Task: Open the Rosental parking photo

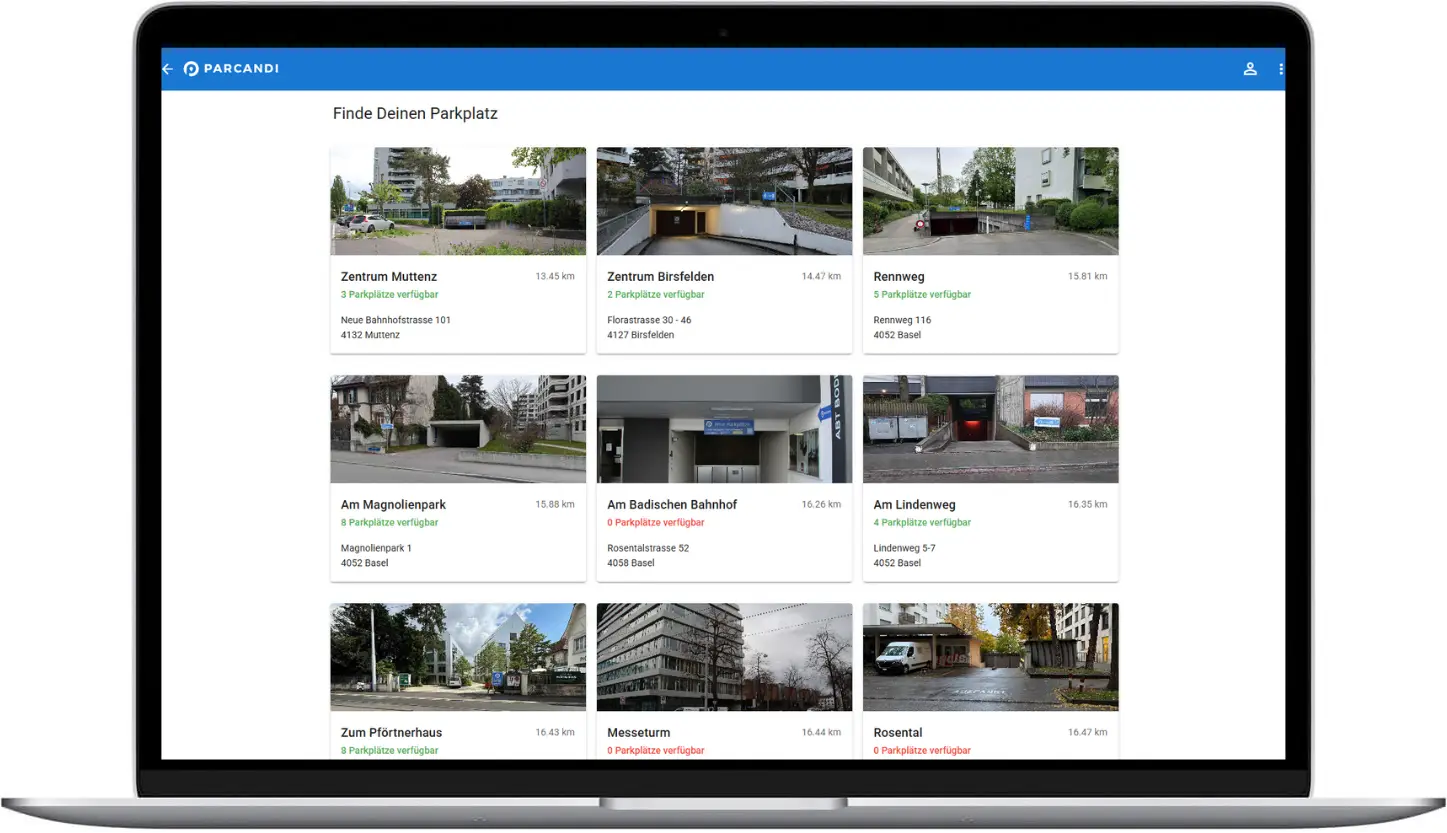Action: [x=990, y=657]
